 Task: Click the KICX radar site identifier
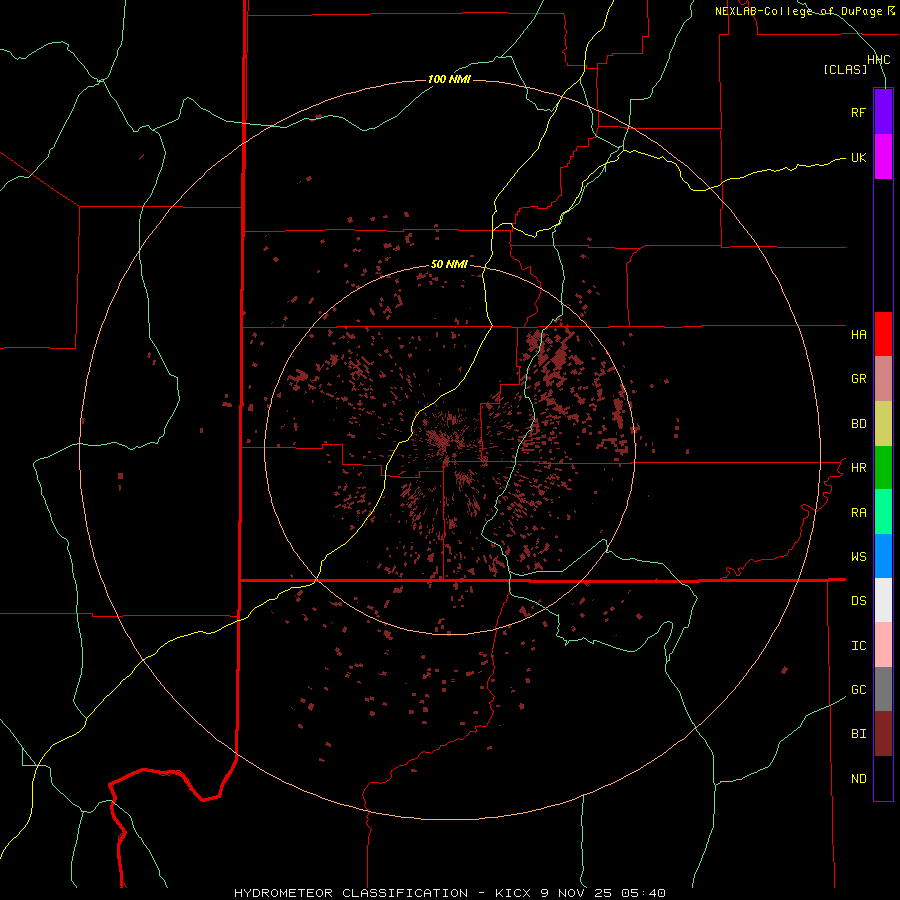(x=514, y=893)
